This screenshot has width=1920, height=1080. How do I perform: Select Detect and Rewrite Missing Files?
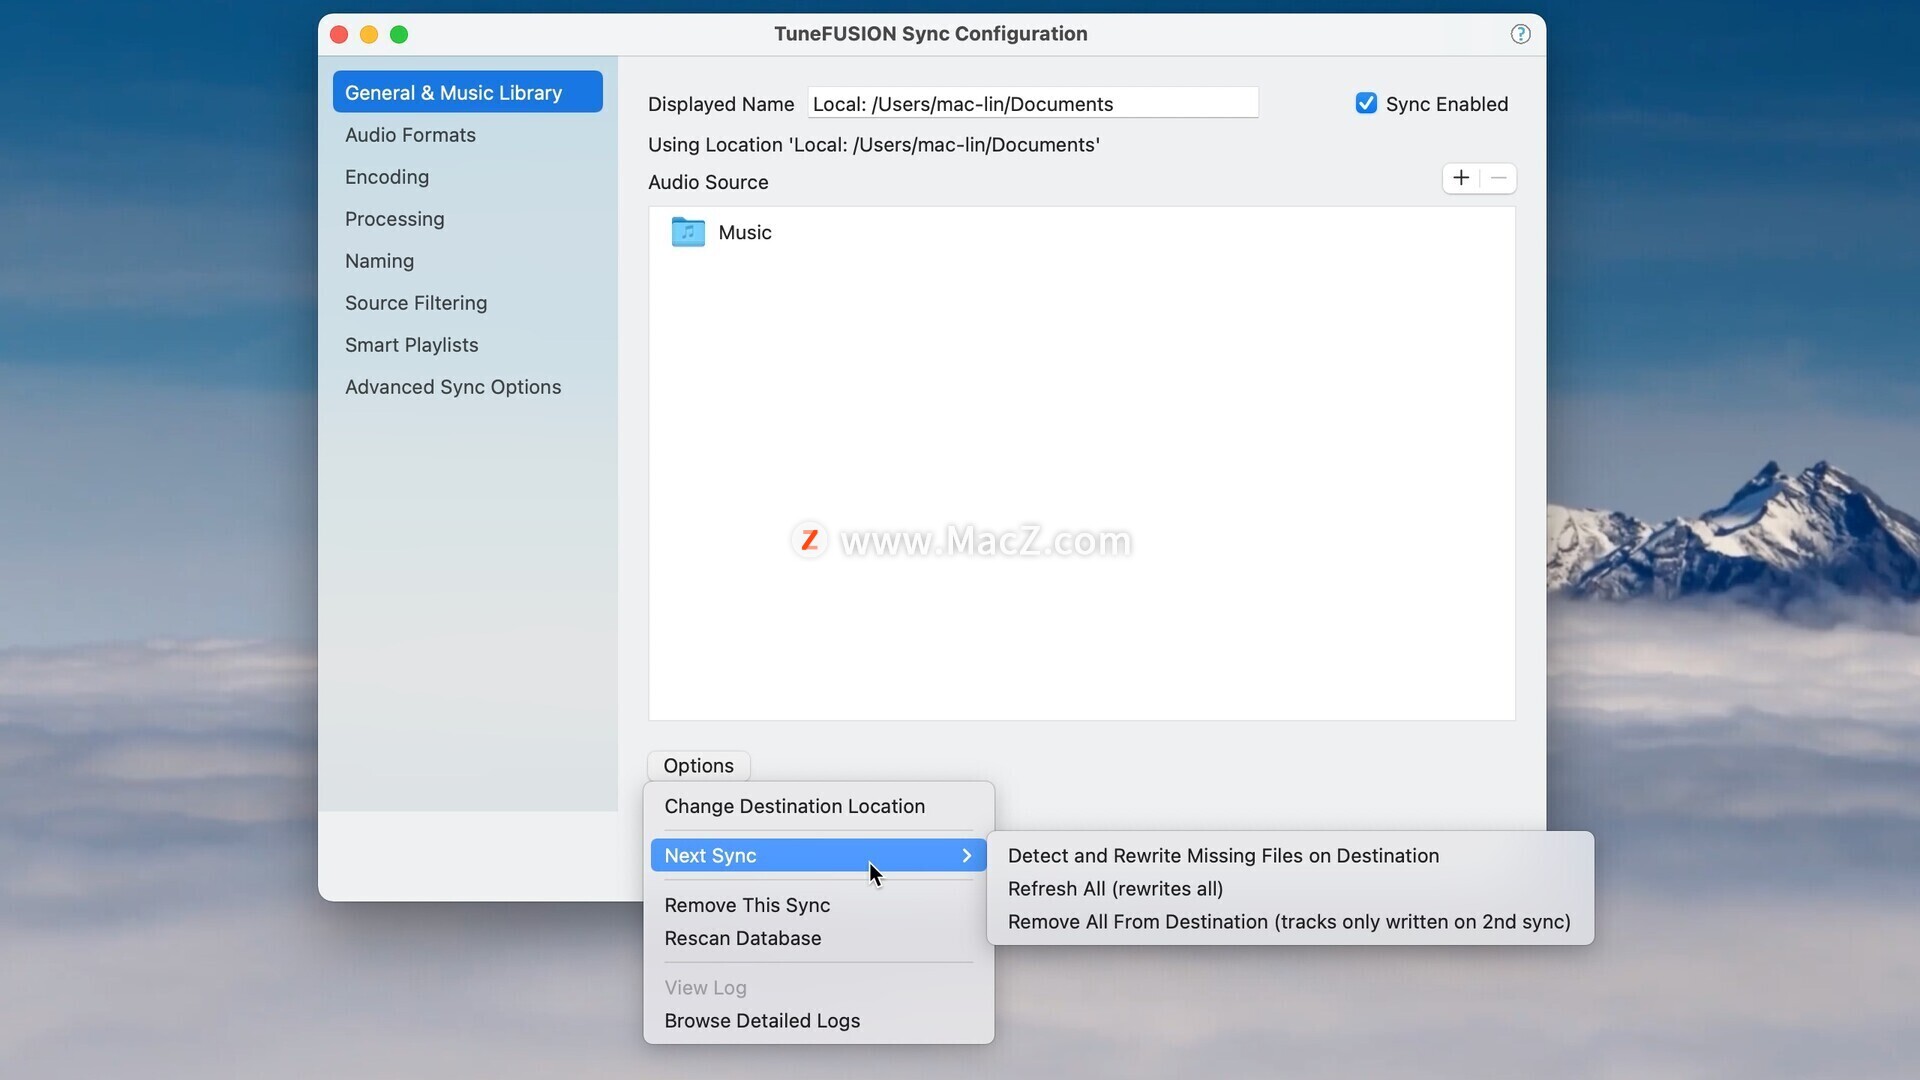(x=1290, y=856)
